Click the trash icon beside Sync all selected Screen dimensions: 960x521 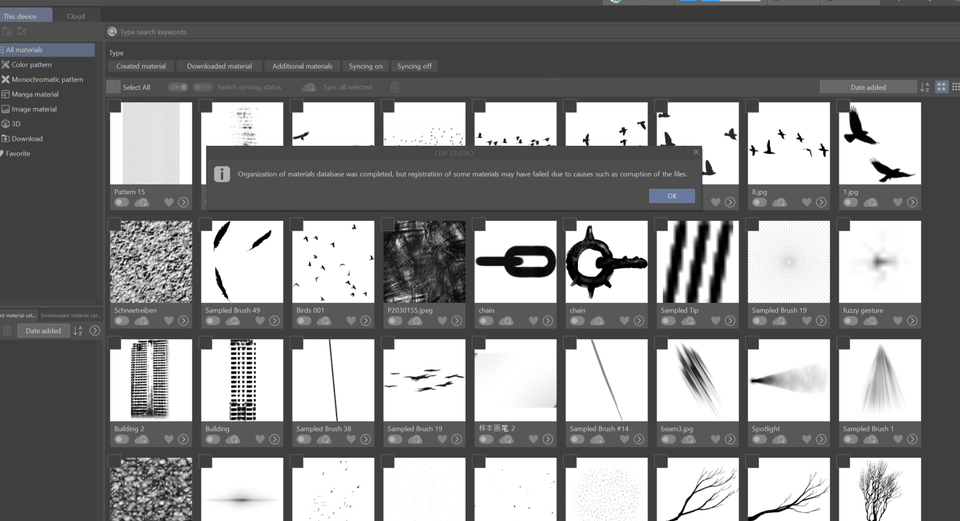[394, 87]
